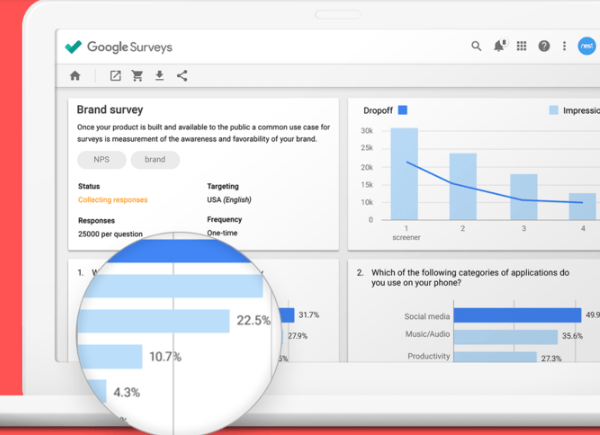Open the three-dot more options menu
Viewport: 600px width, 435px height.
point(564,46)
